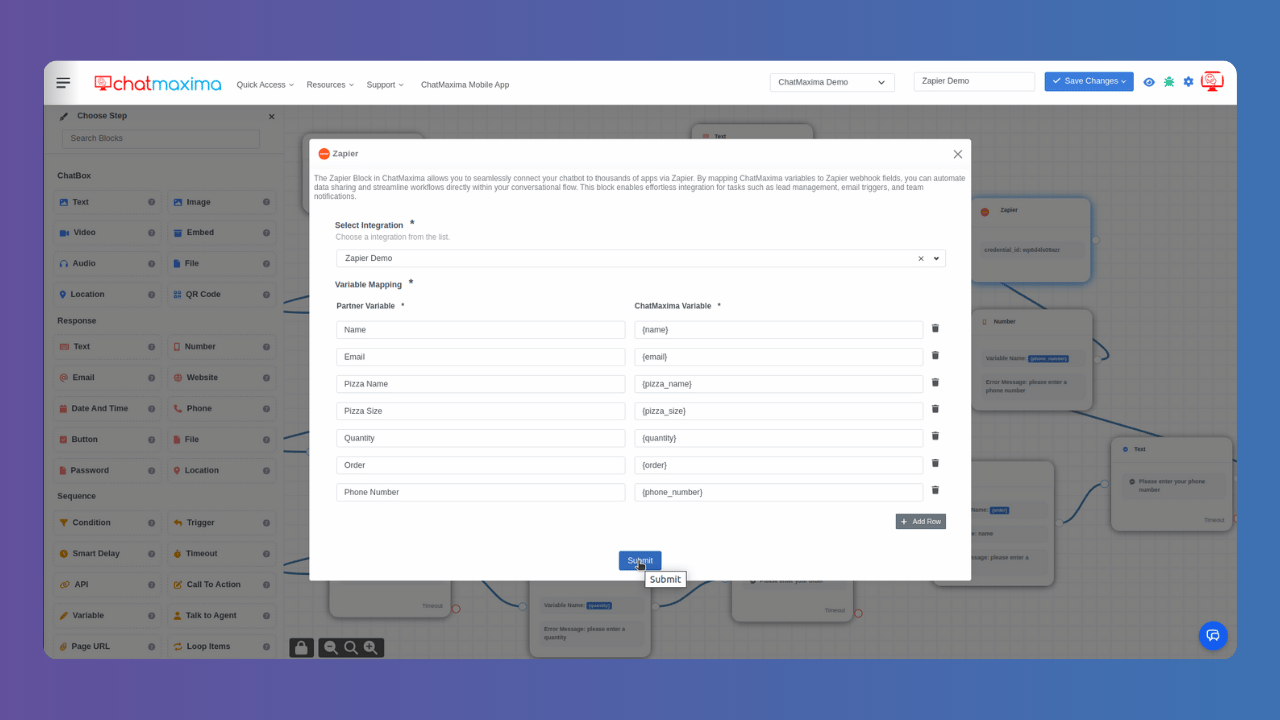Screen dimensions: 1280x720
Task: Select the Embed block
Action: [x=221, y=232]
